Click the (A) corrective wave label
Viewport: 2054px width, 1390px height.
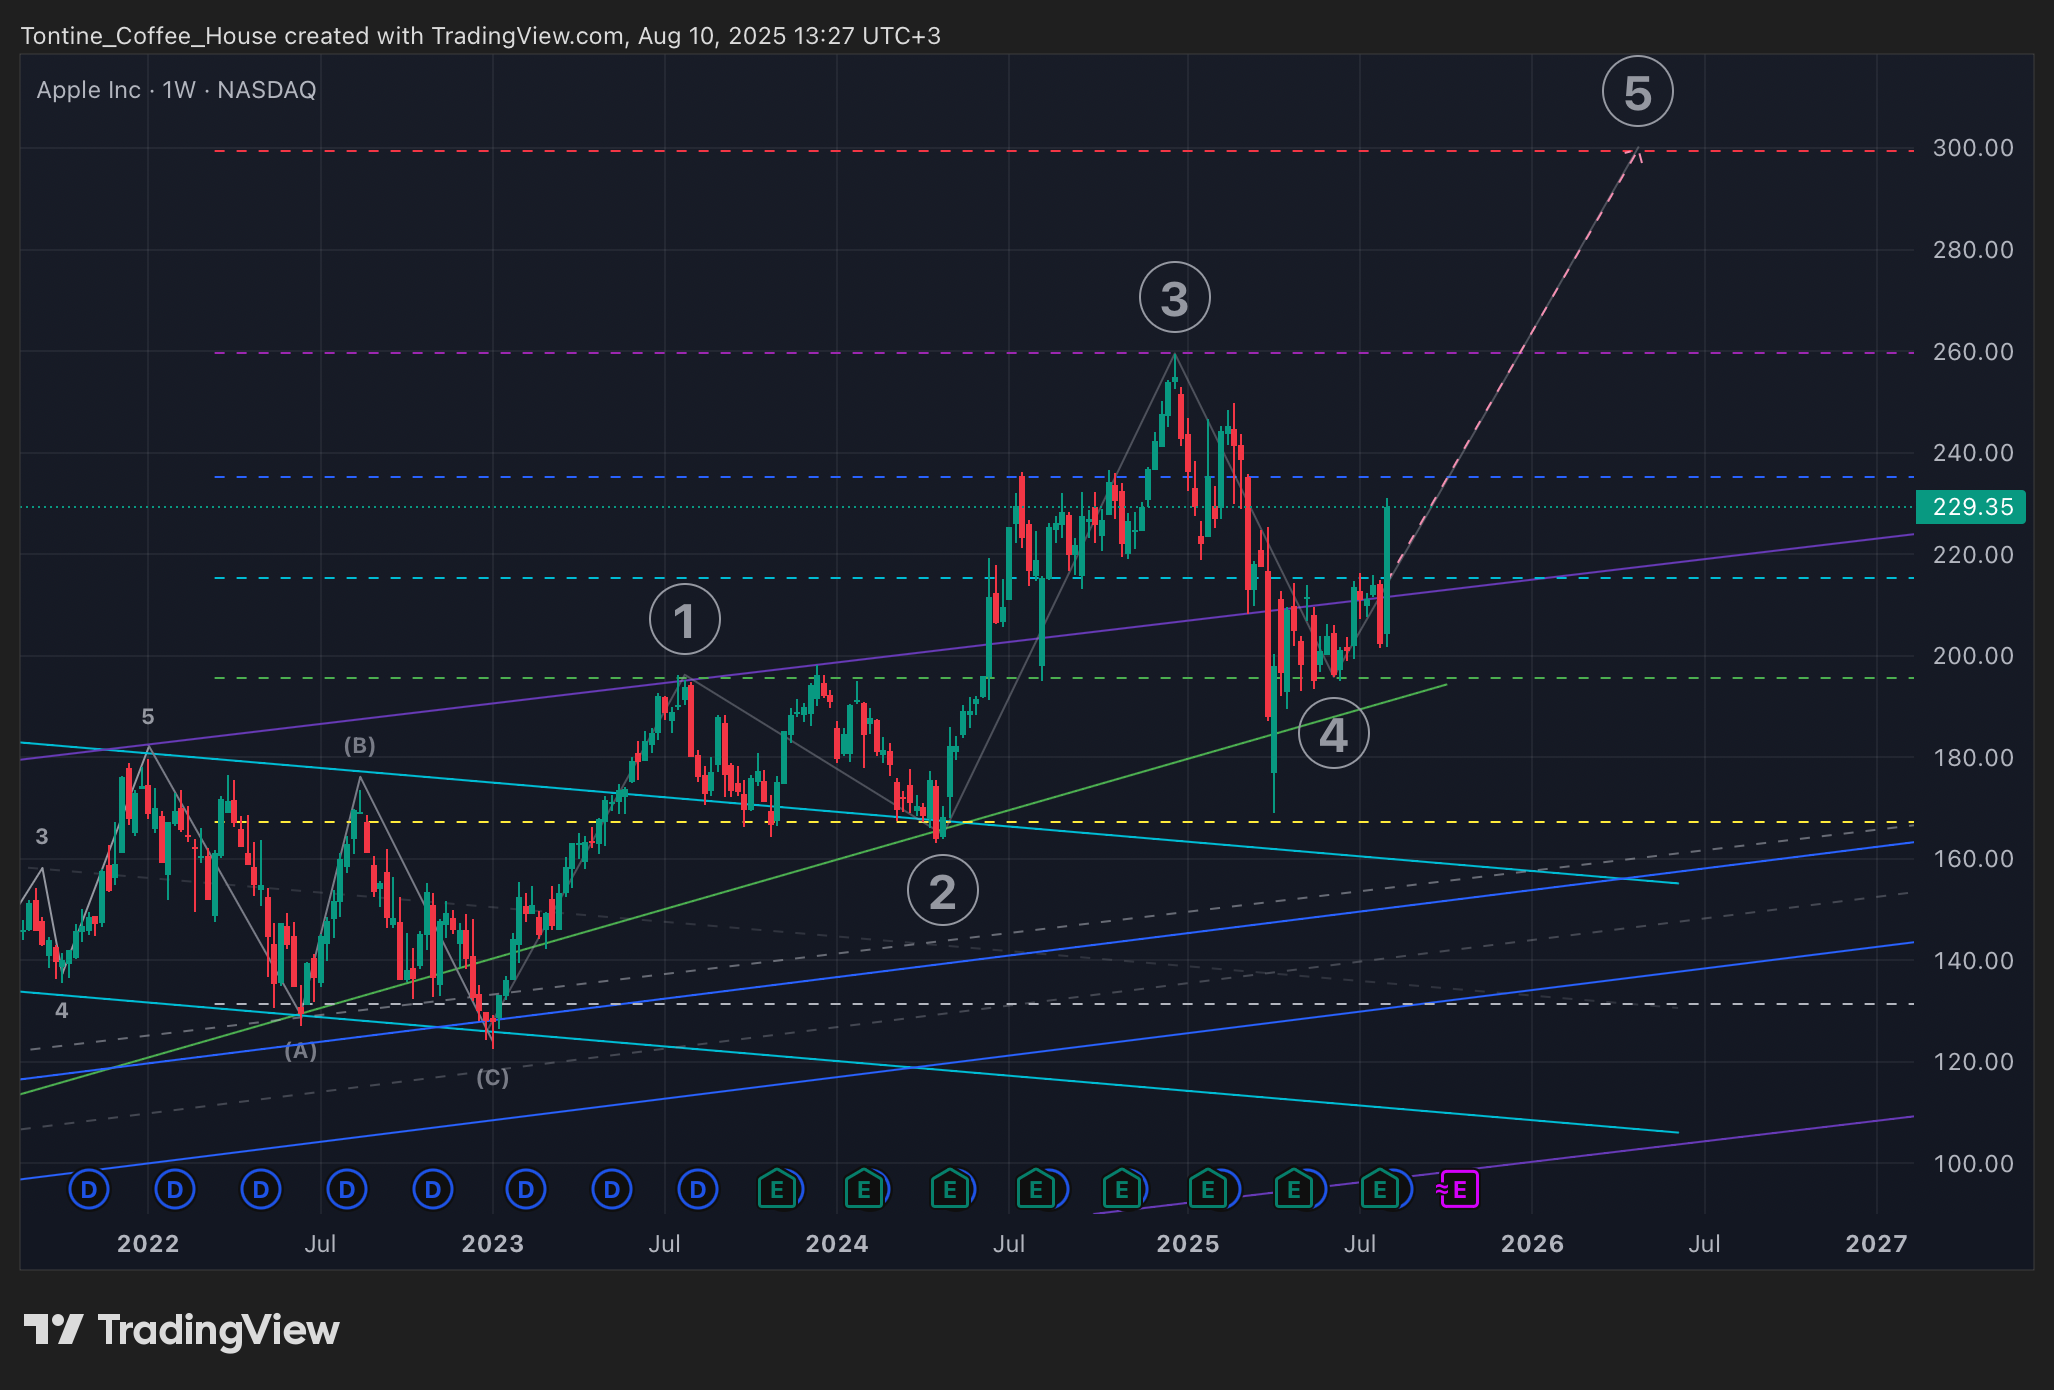[x=300, y=1051]
